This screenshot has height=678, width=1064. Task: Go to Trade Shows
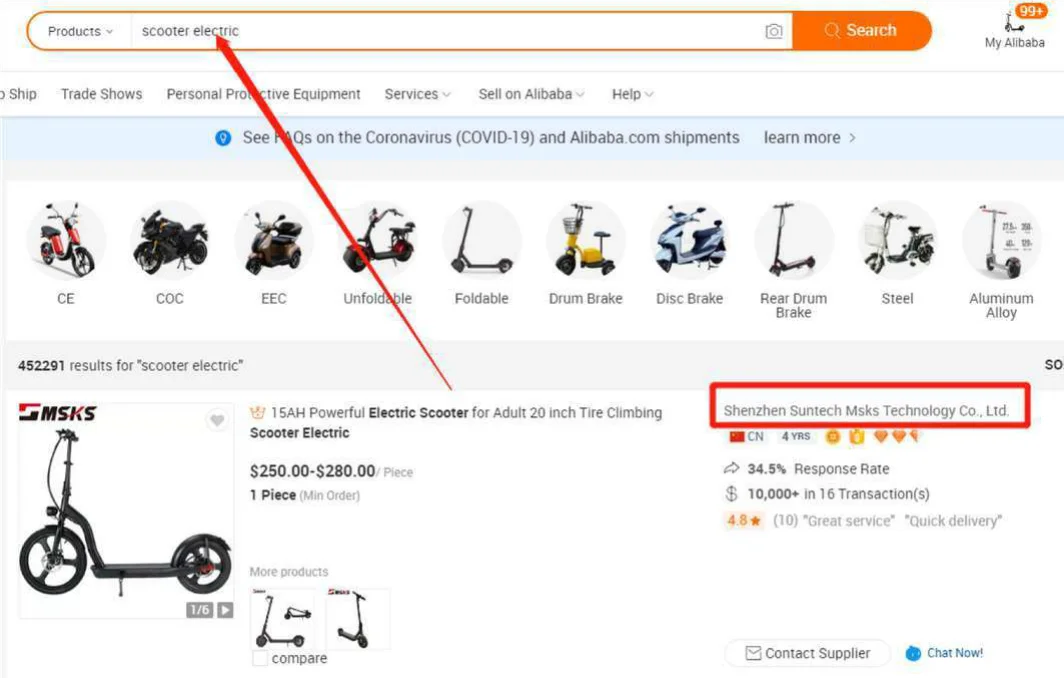click(x=101, y=94)
